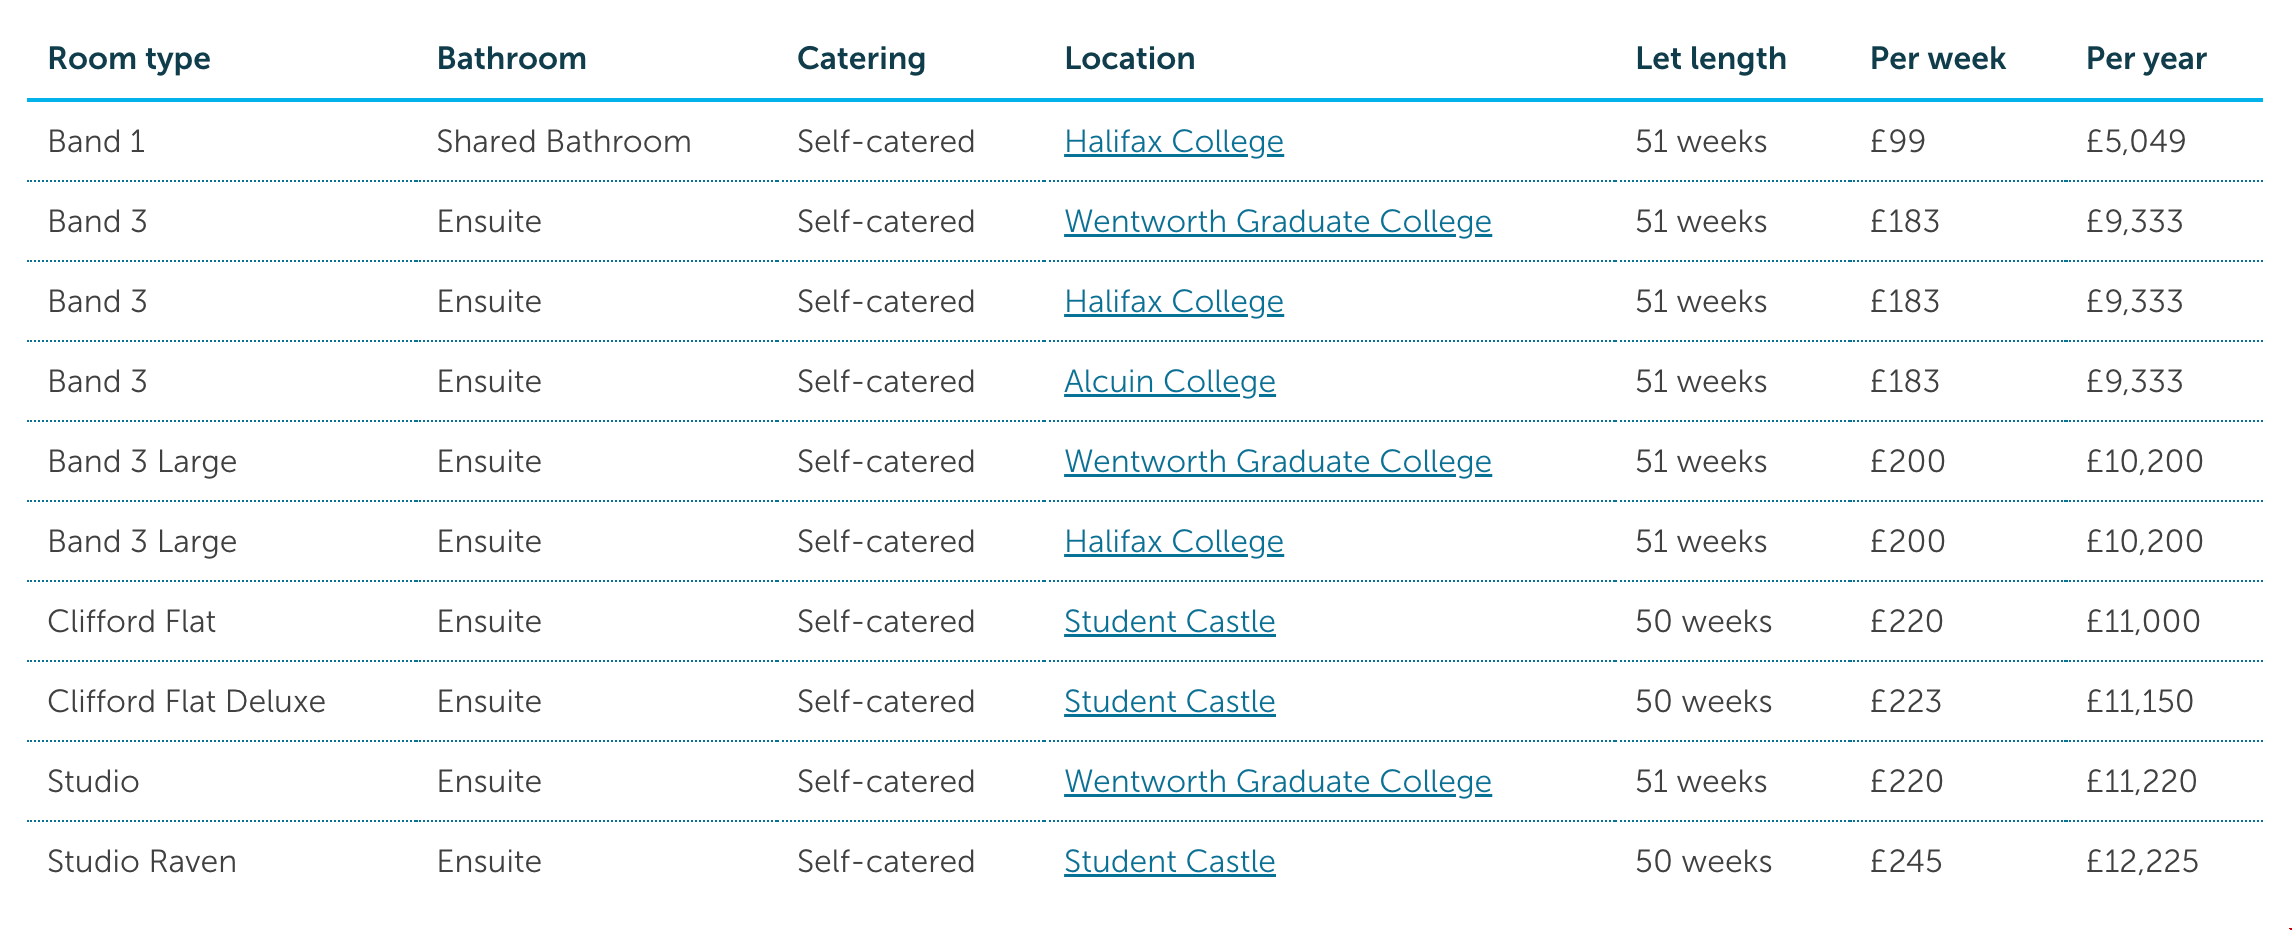Open Halifax College link for £183 Band 3 room

1173,301
